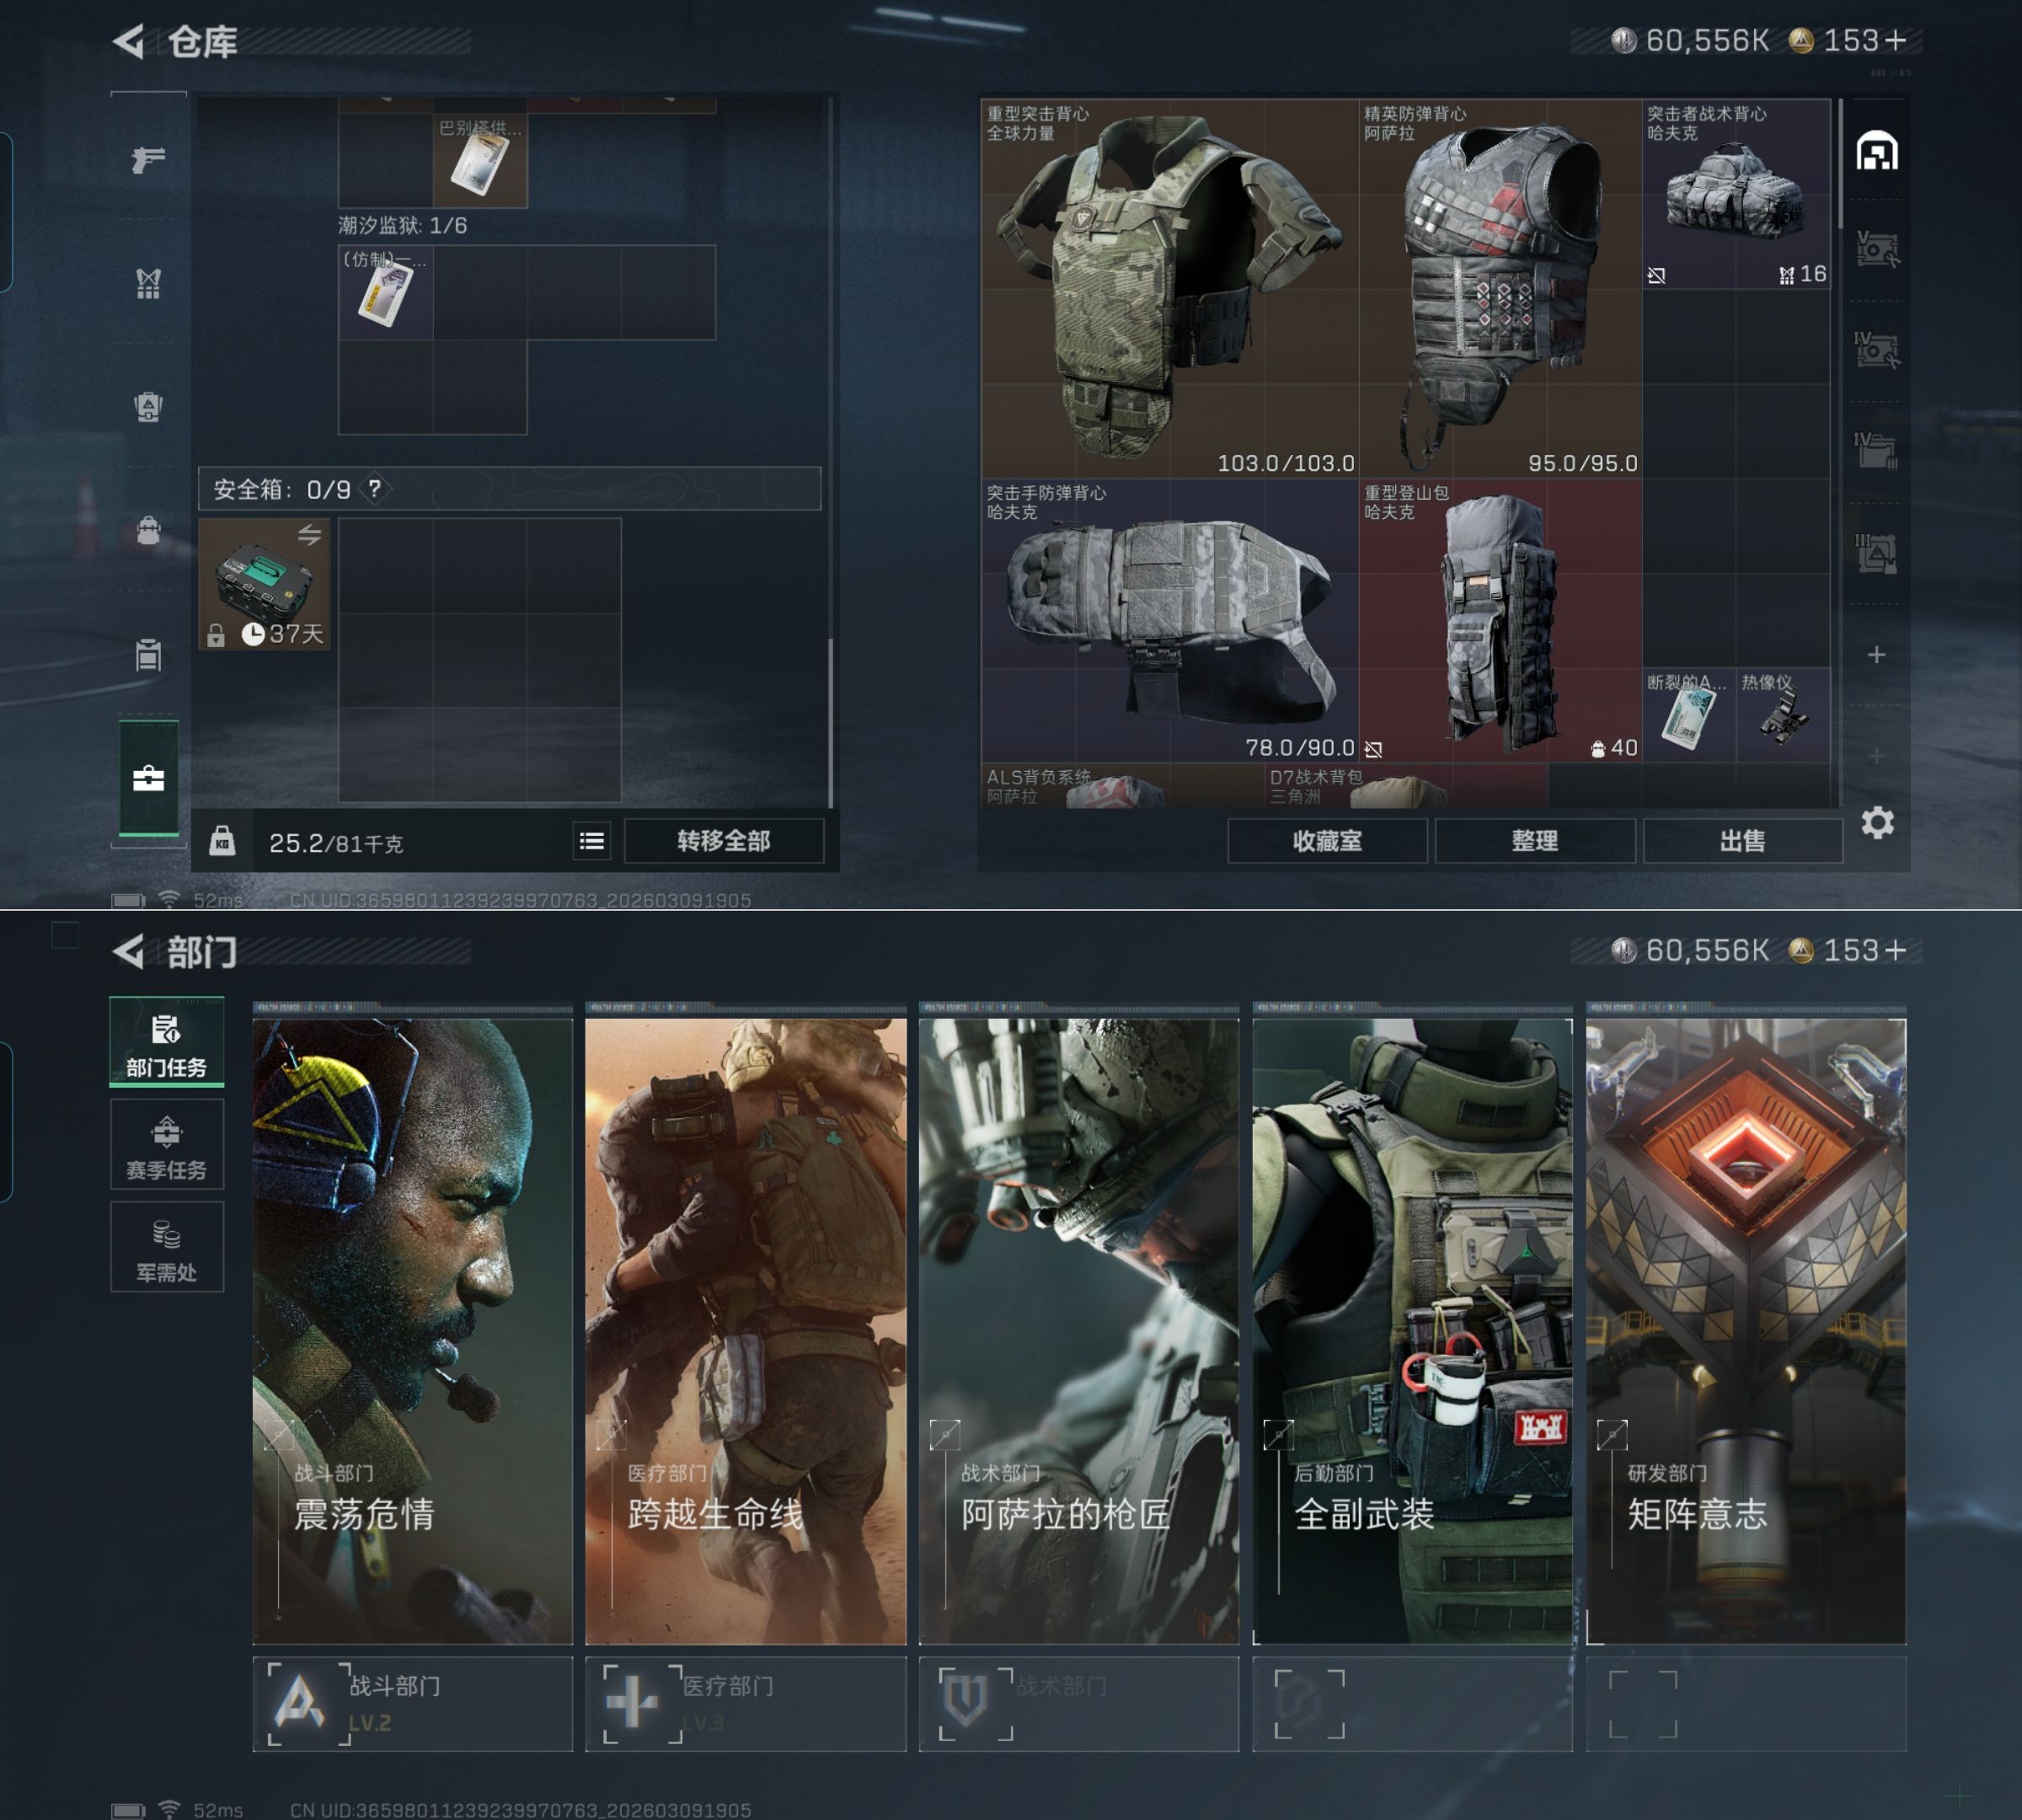
Task: Switch to the 军需处 tab
Action: [x=167, y=1249]
